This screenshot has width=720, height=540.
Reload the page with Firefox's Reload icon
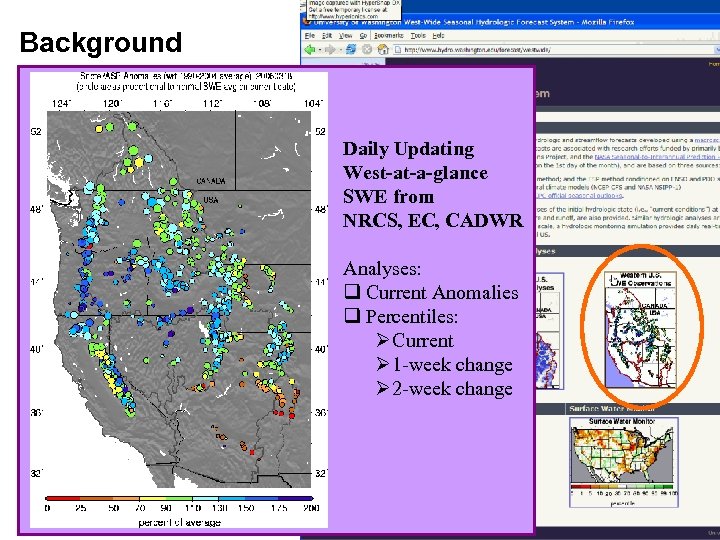pyautogui.click(x=351, y=49)
